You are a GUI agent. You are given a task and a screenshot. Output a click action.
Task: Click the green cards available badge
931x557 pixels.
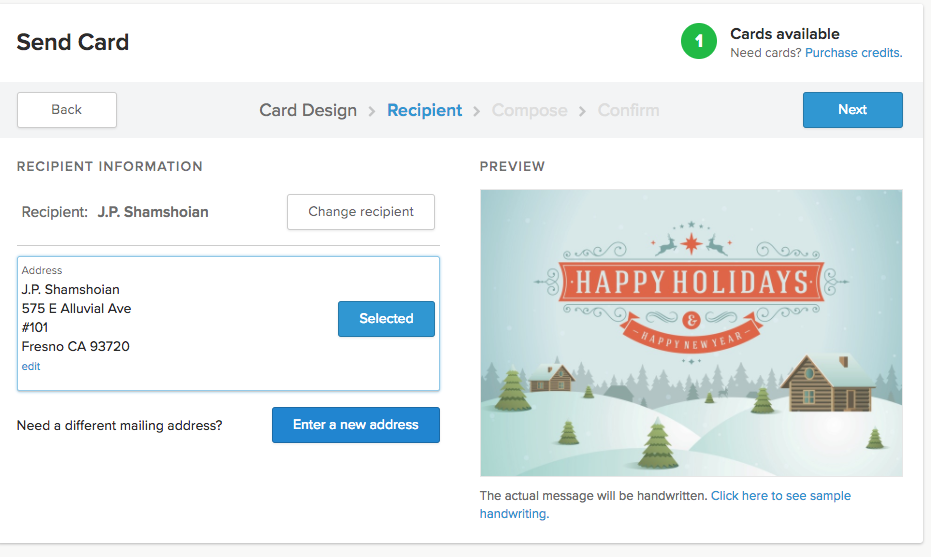(699, 41)
